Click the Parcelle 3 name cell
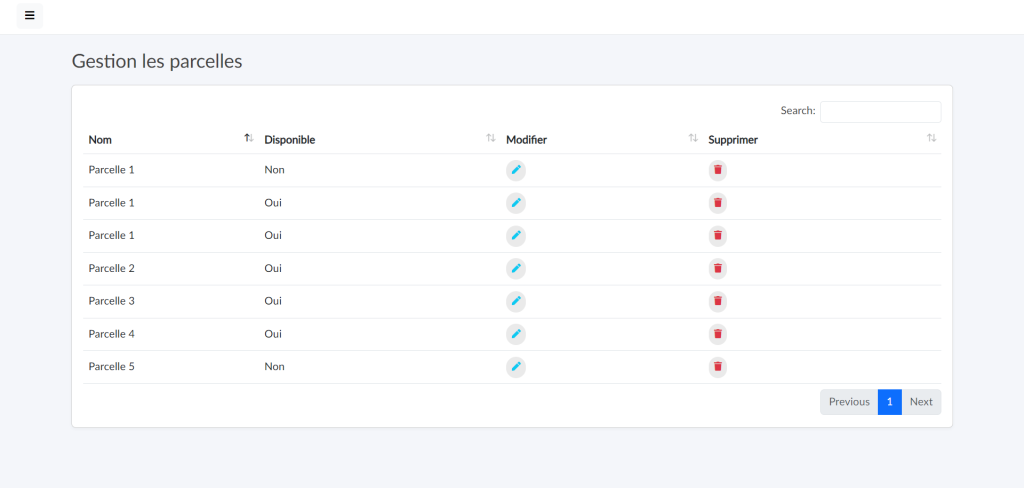 (x=112, y=301)
